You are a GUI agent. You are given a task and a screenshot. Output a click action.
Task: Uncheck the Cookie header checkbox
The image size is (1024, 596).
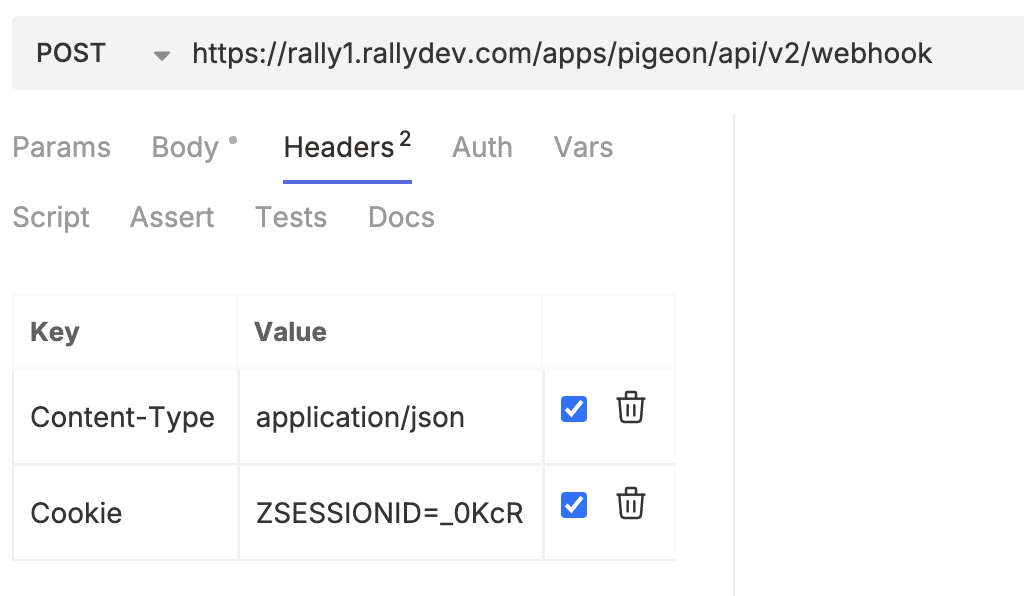[x=574, y=505]
